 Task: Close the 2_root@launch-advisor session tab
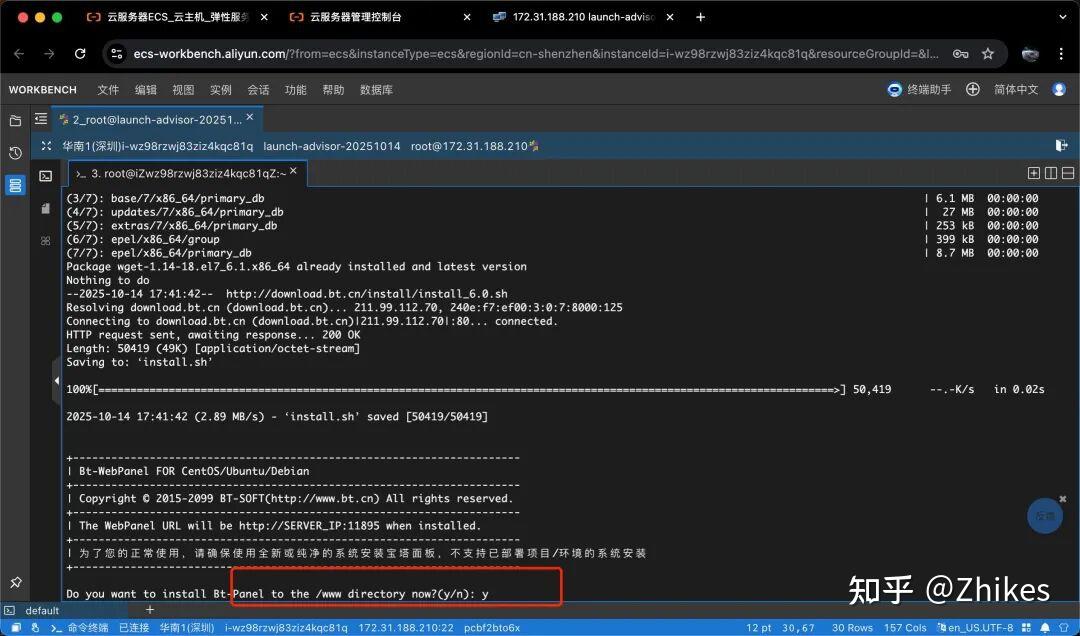(x=250, y=118)
